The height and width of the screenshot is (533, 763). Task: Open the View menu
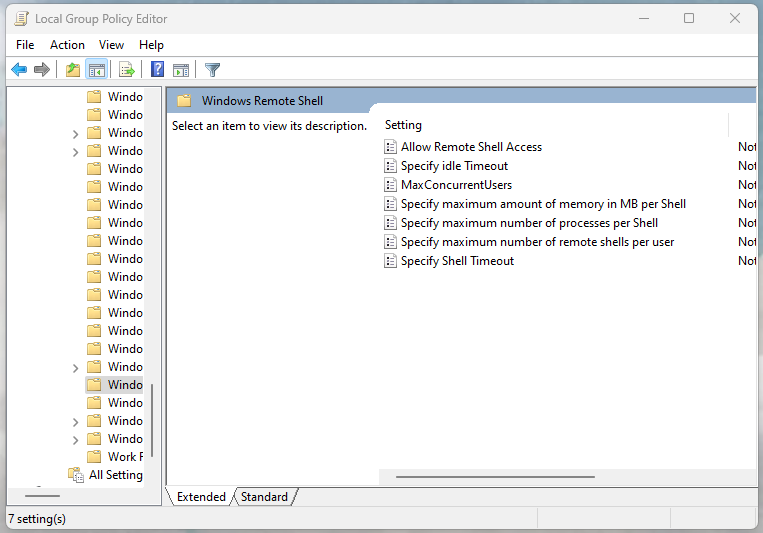[111, 45]
